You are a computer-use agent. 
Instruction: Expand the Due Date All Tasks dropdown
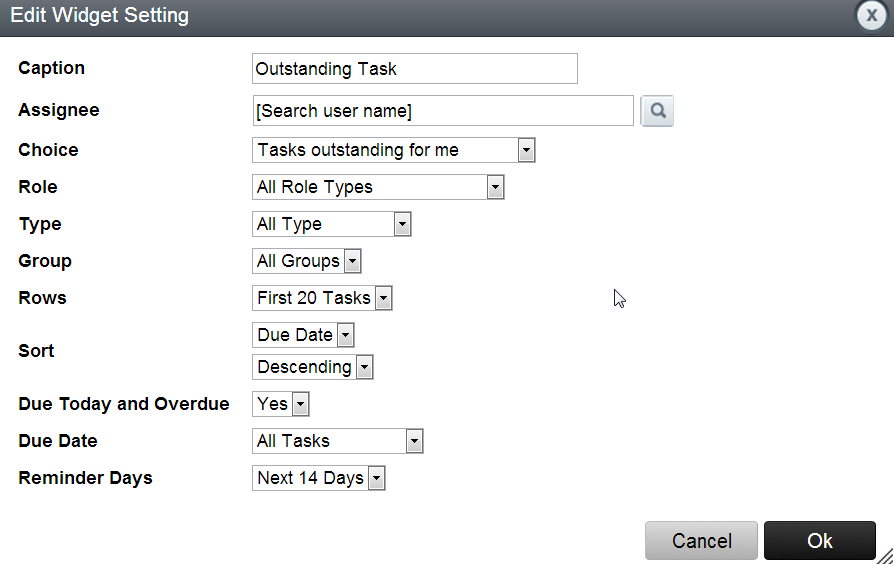pos(338,441)
